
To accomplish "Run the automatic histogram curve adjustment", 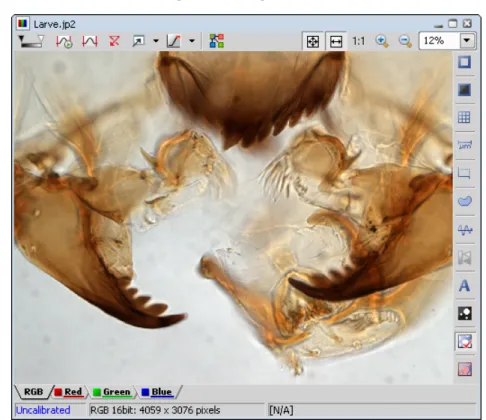I will click(64, 41).
